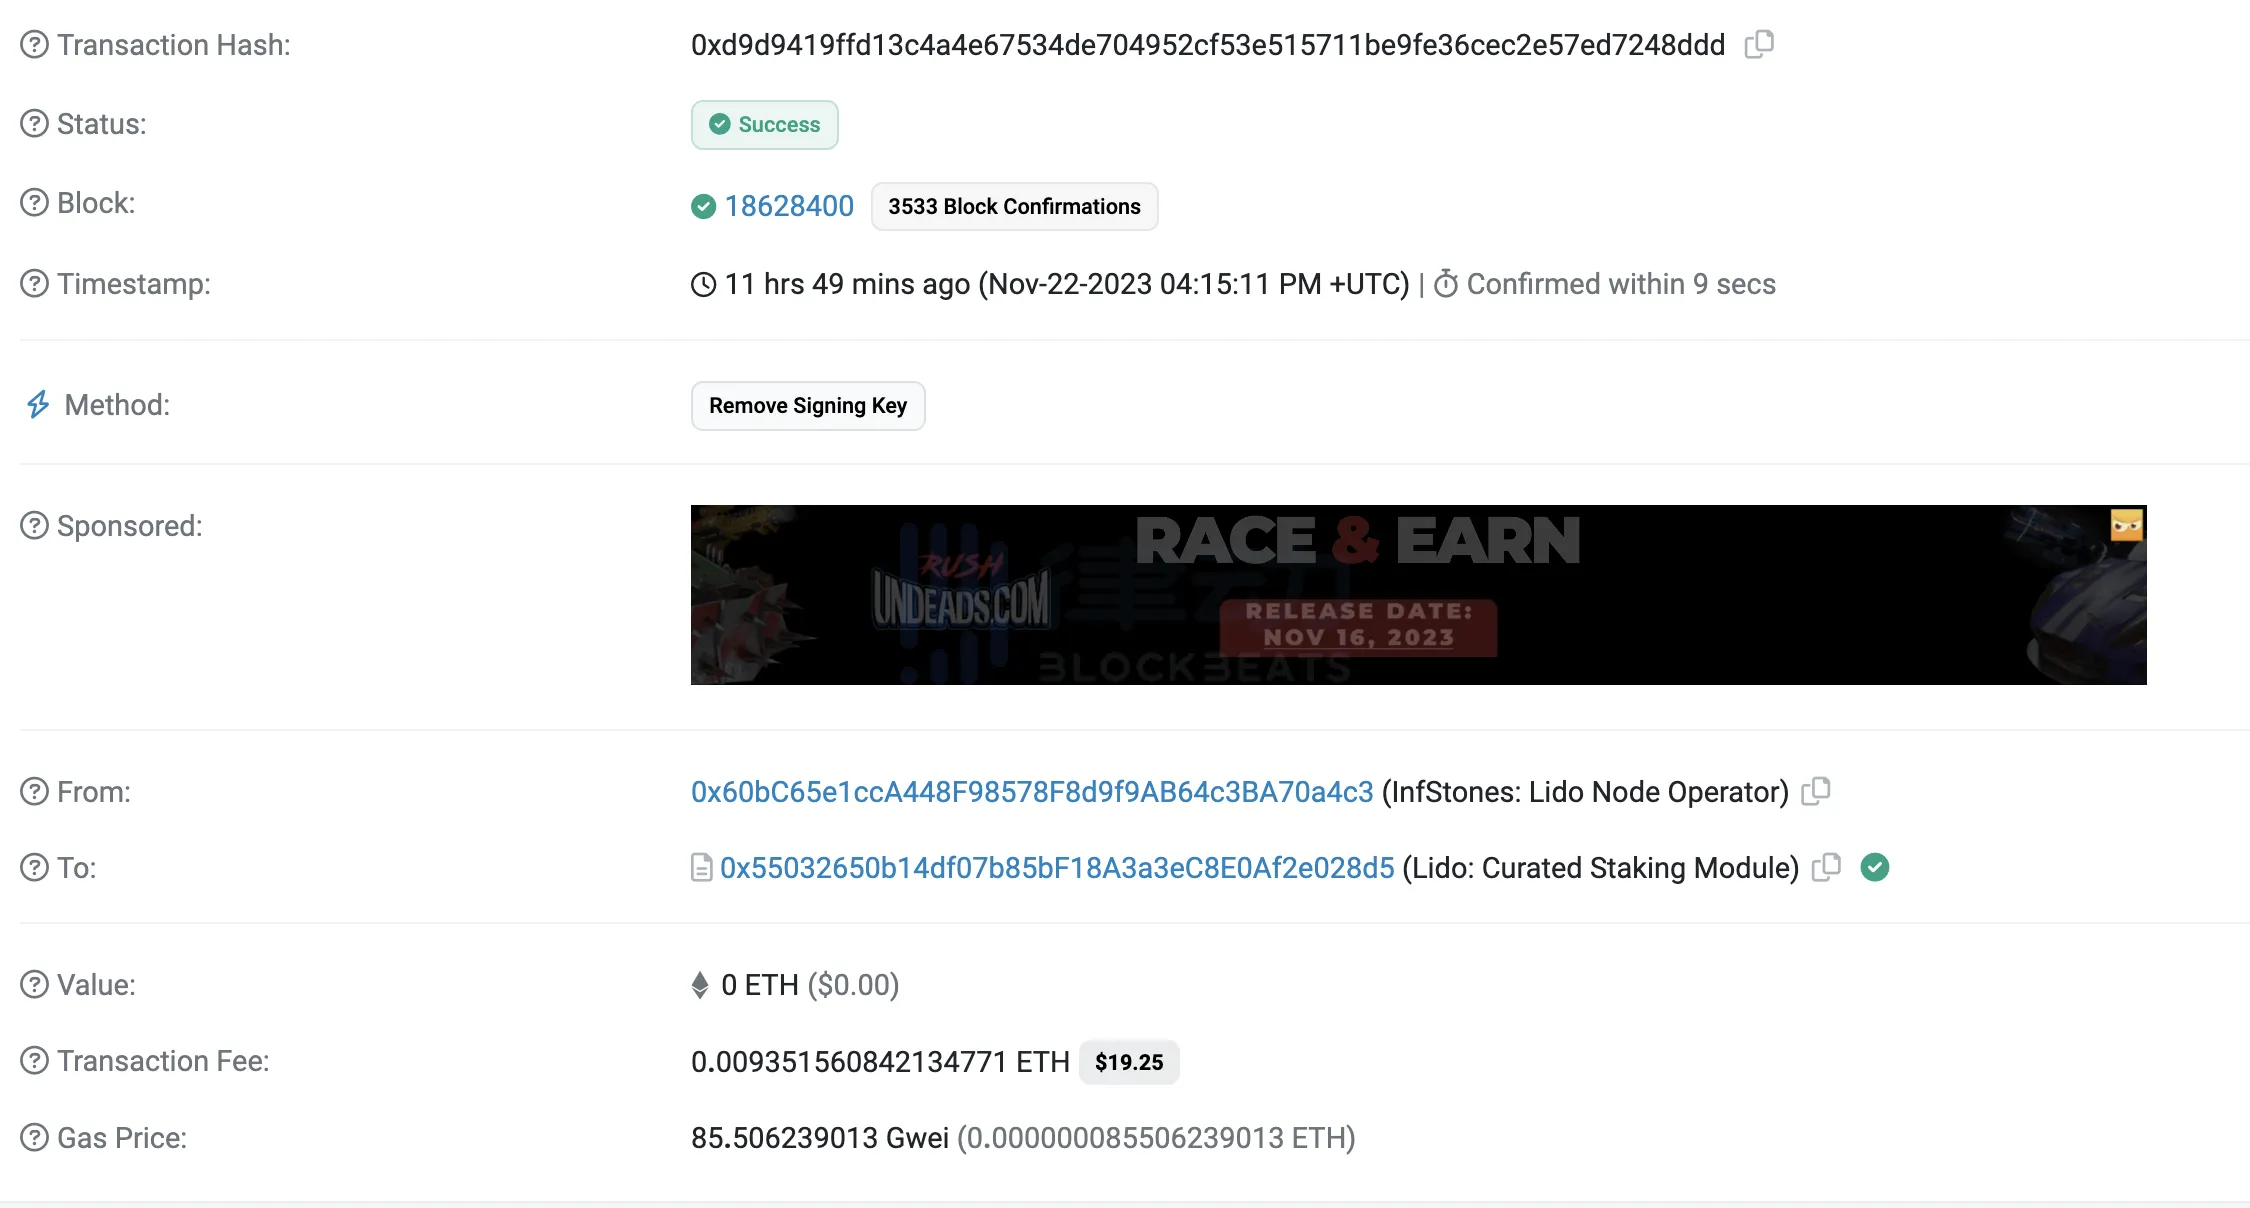Click the InfStones Lido Node Operator link
This screenshot has height=1208, width=2250.
click(1033, 791)
